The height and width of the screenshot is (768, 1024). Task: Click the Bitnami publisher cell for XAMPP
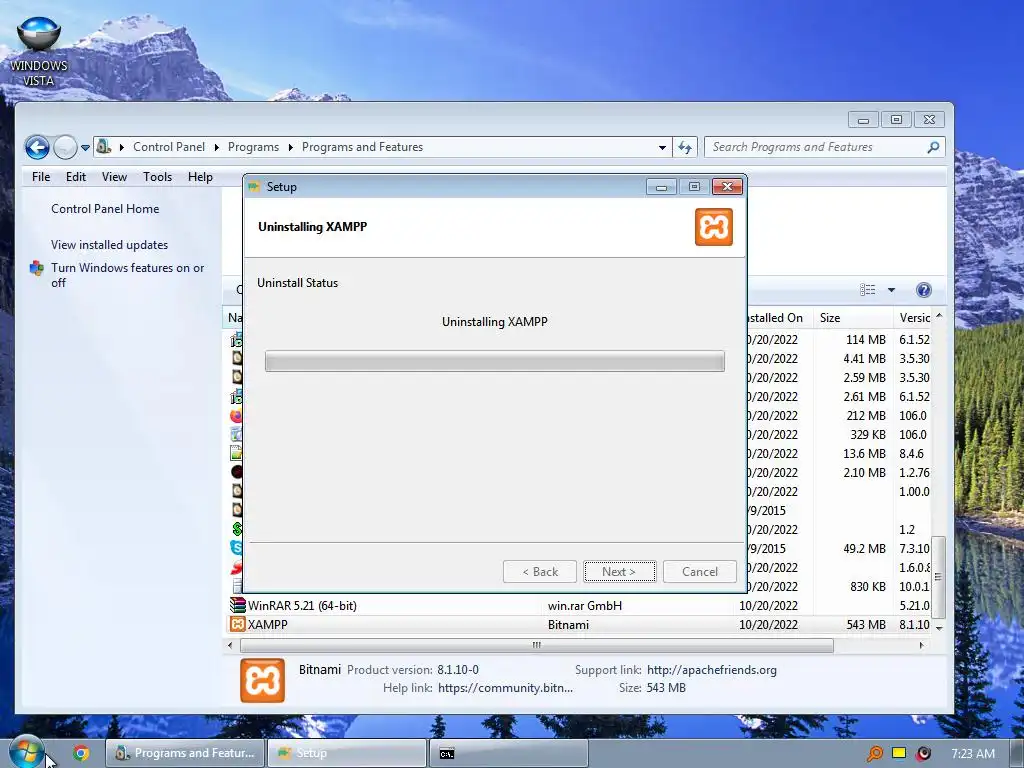pos(568,625)
